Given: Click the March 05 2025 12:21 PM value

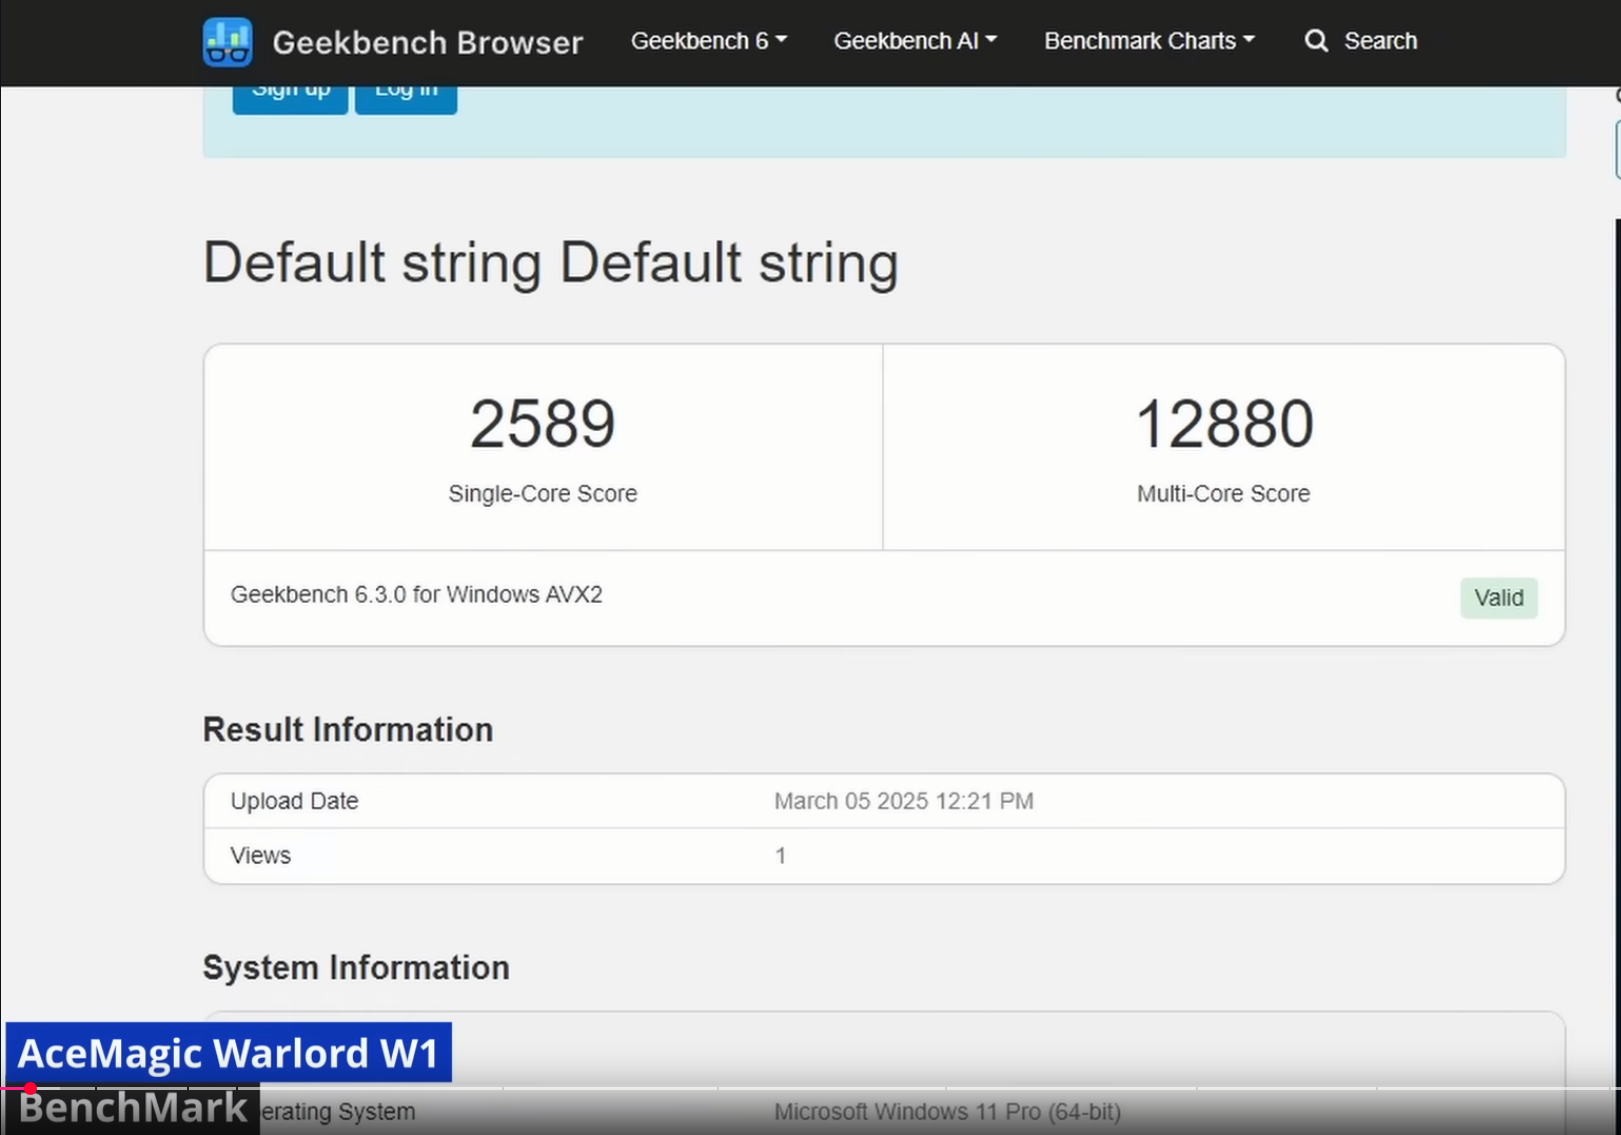Looking at the screenshot, I should pyautogui.click(x=904, y=801).
